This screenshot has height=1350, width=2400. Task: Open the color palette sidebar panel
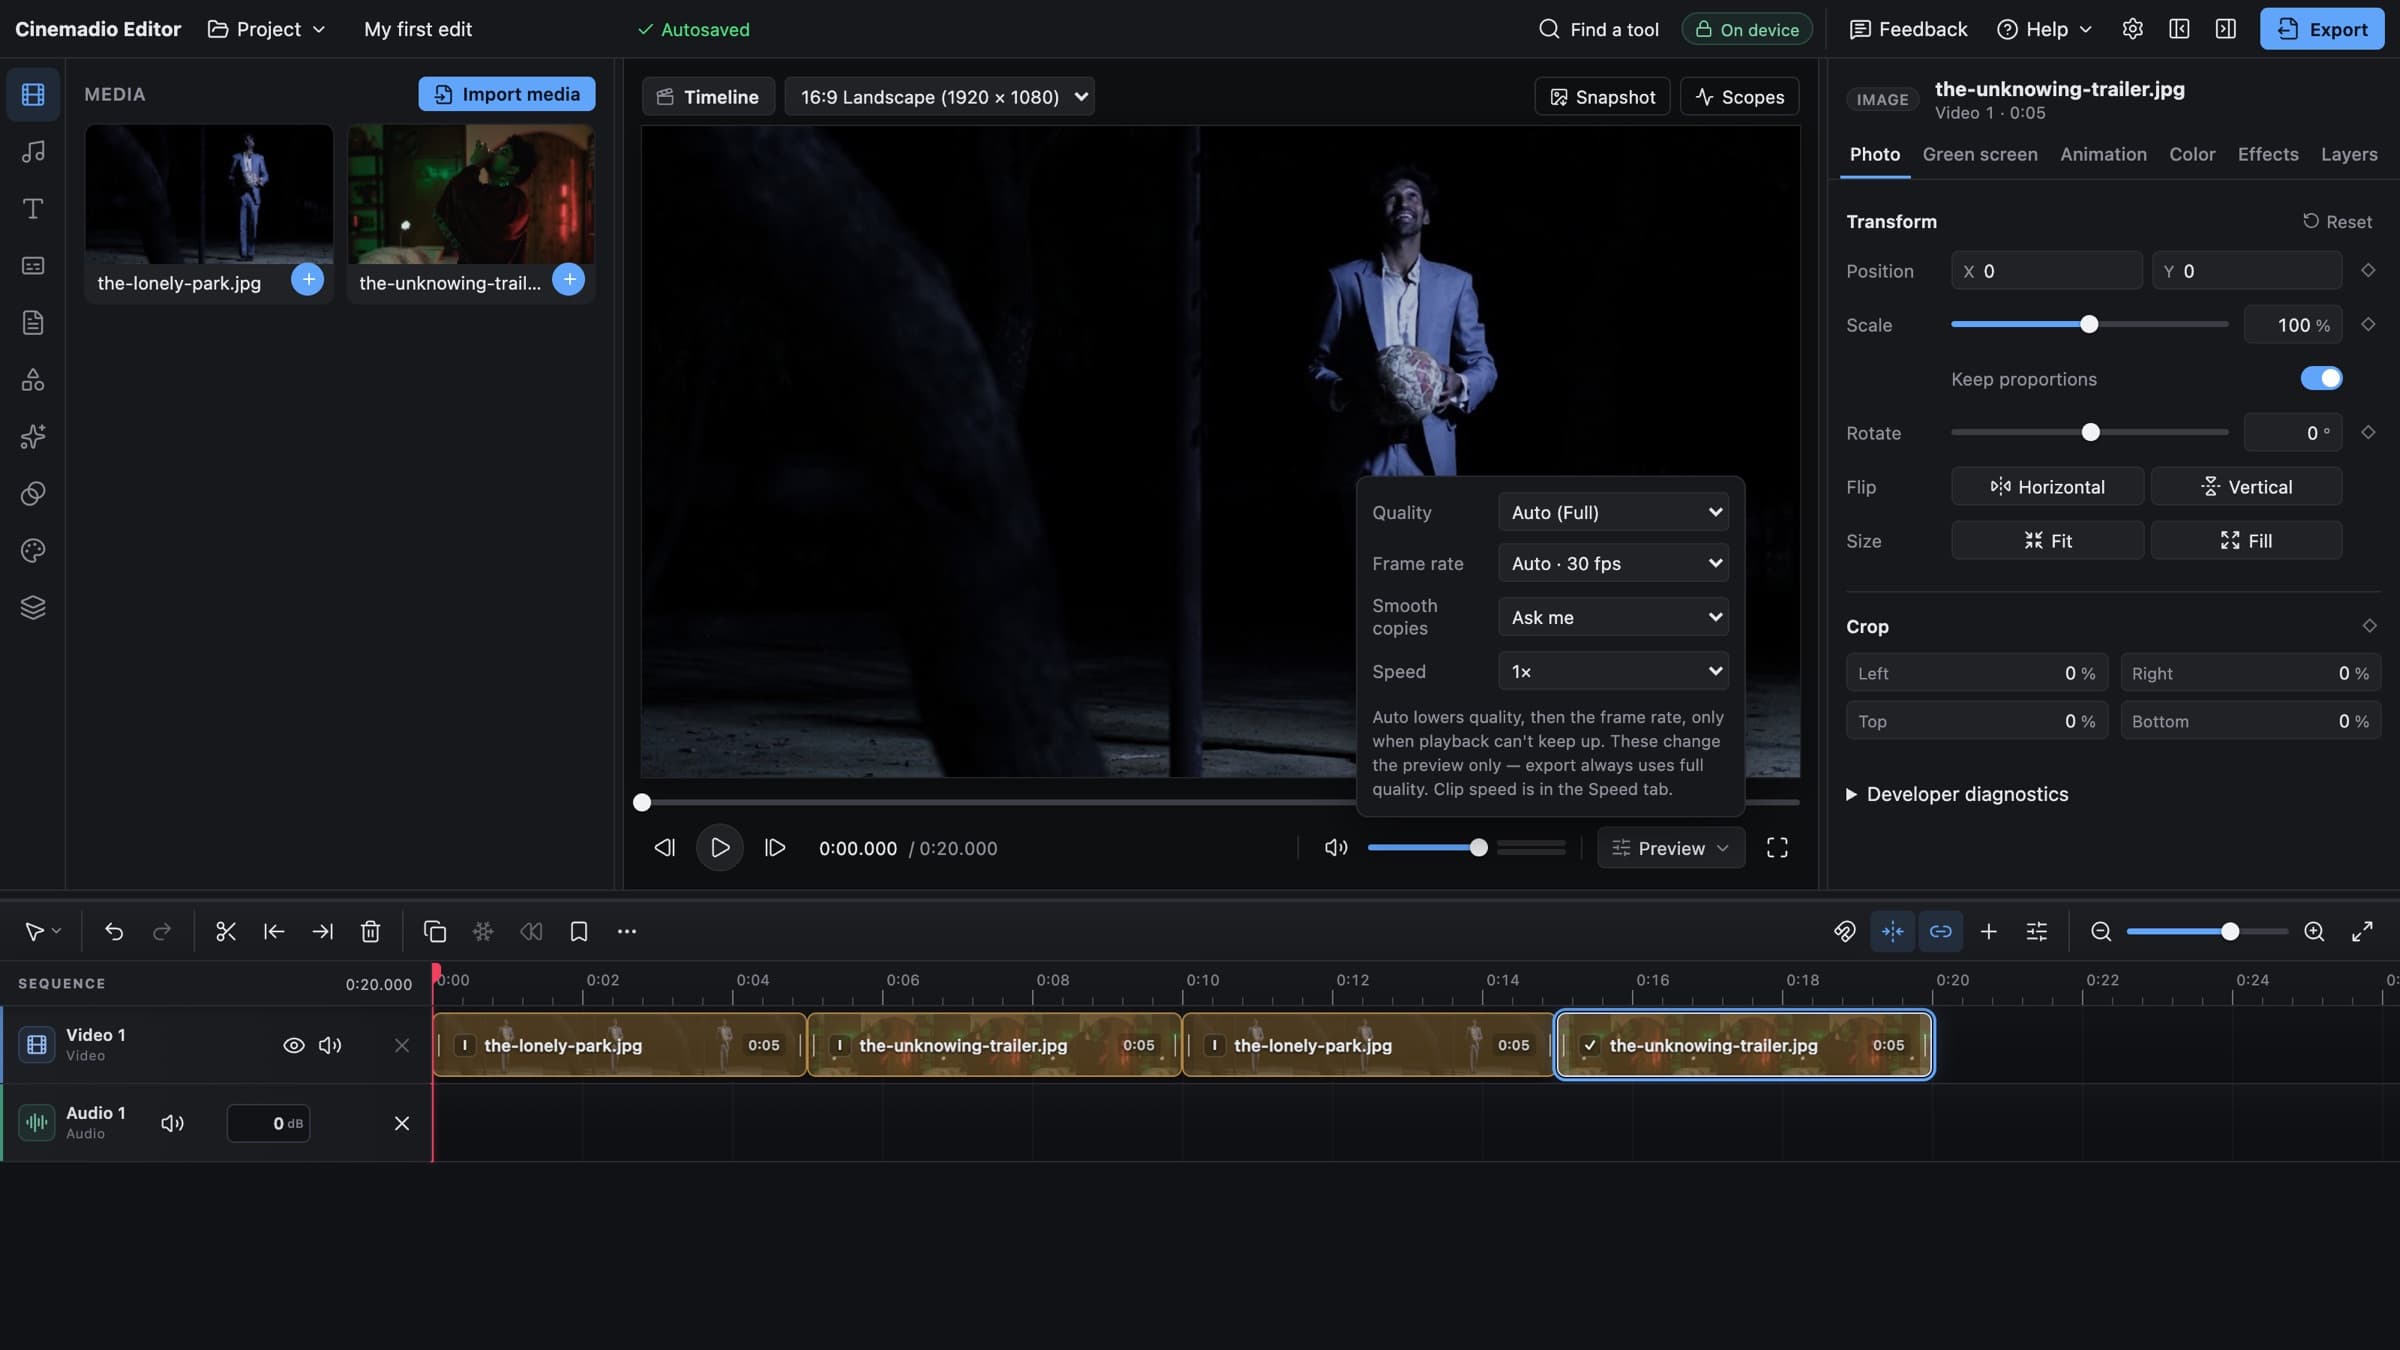point(33,551)
